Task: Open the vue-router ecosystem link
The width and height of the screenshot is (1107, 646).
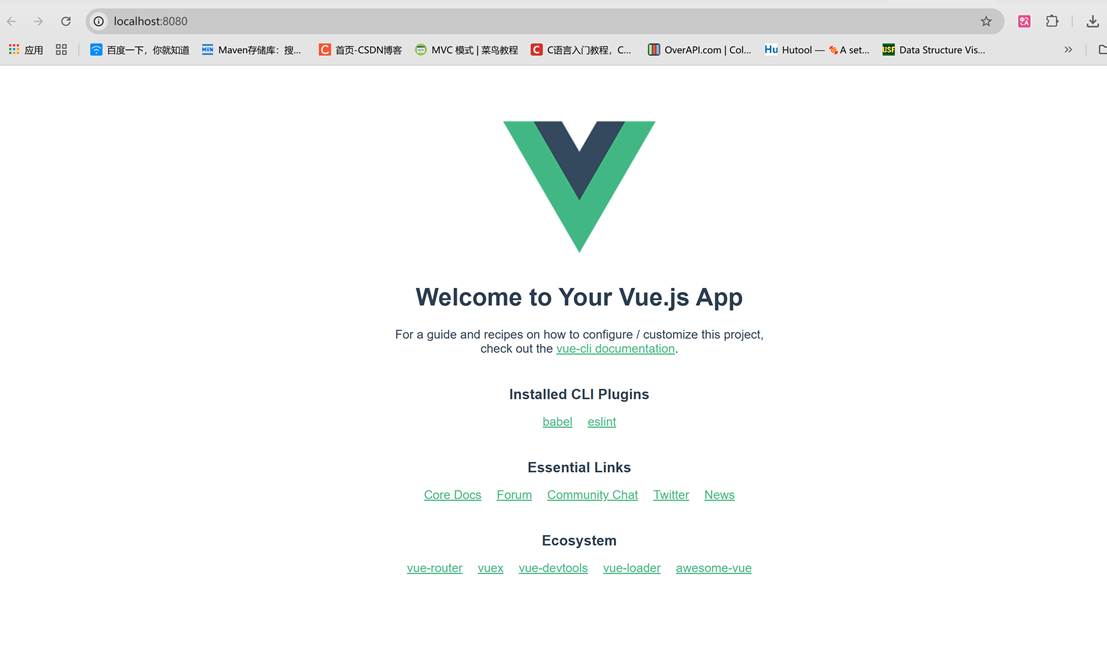Action: 434,568
